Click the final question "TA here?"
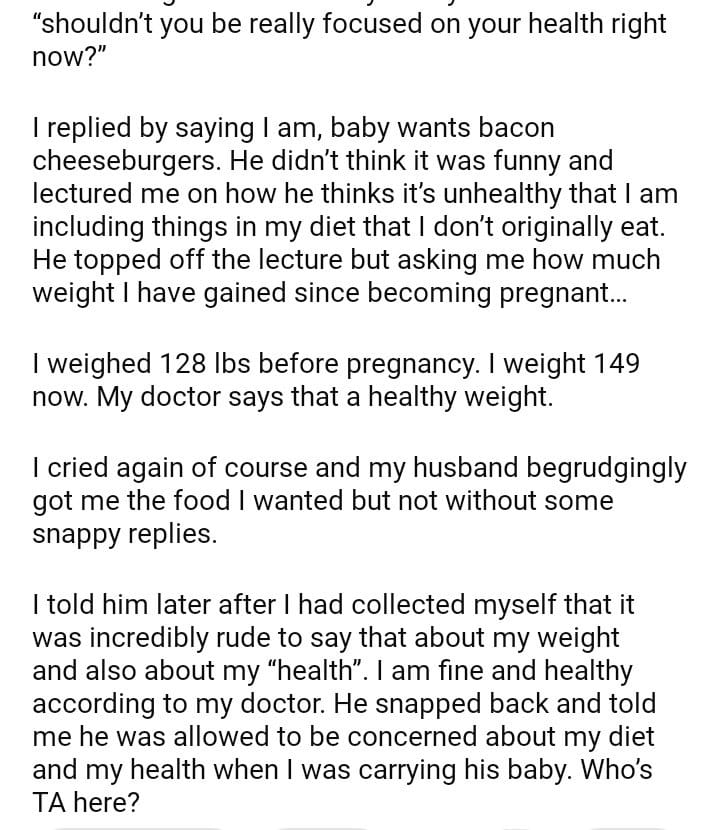Image resolution: width=719 pixels, height=830 pixels. (x=84, y=800)
